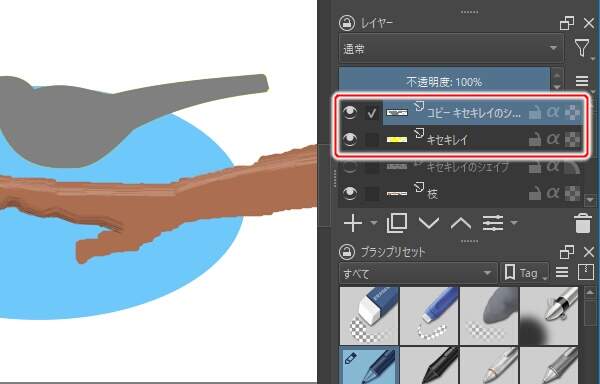Image resolution: width=600 pixels, height=384 pixels.
Task: Lock the レイヤー docker with its lock icon
Action: coord(347,23)
